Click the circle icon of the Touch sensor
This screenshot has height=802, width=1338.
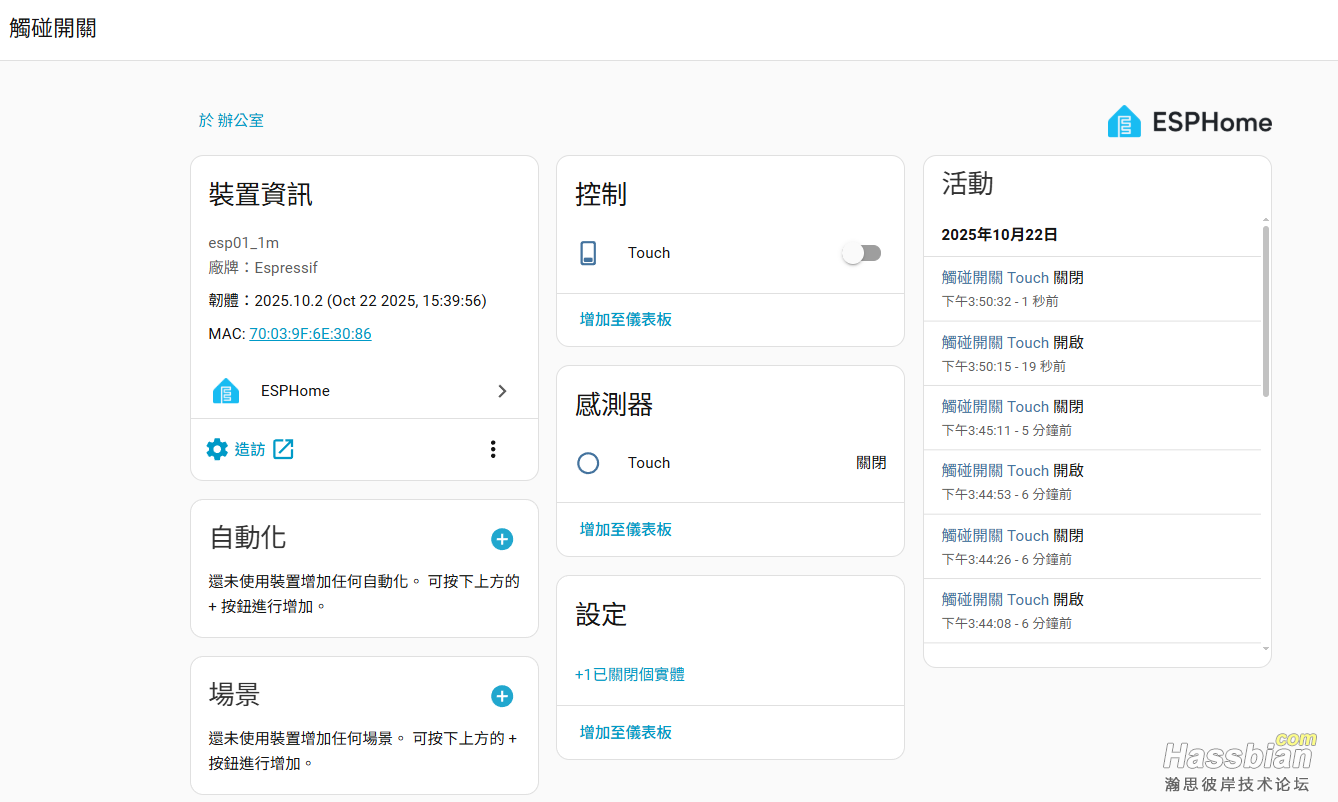tap(588, 463)
